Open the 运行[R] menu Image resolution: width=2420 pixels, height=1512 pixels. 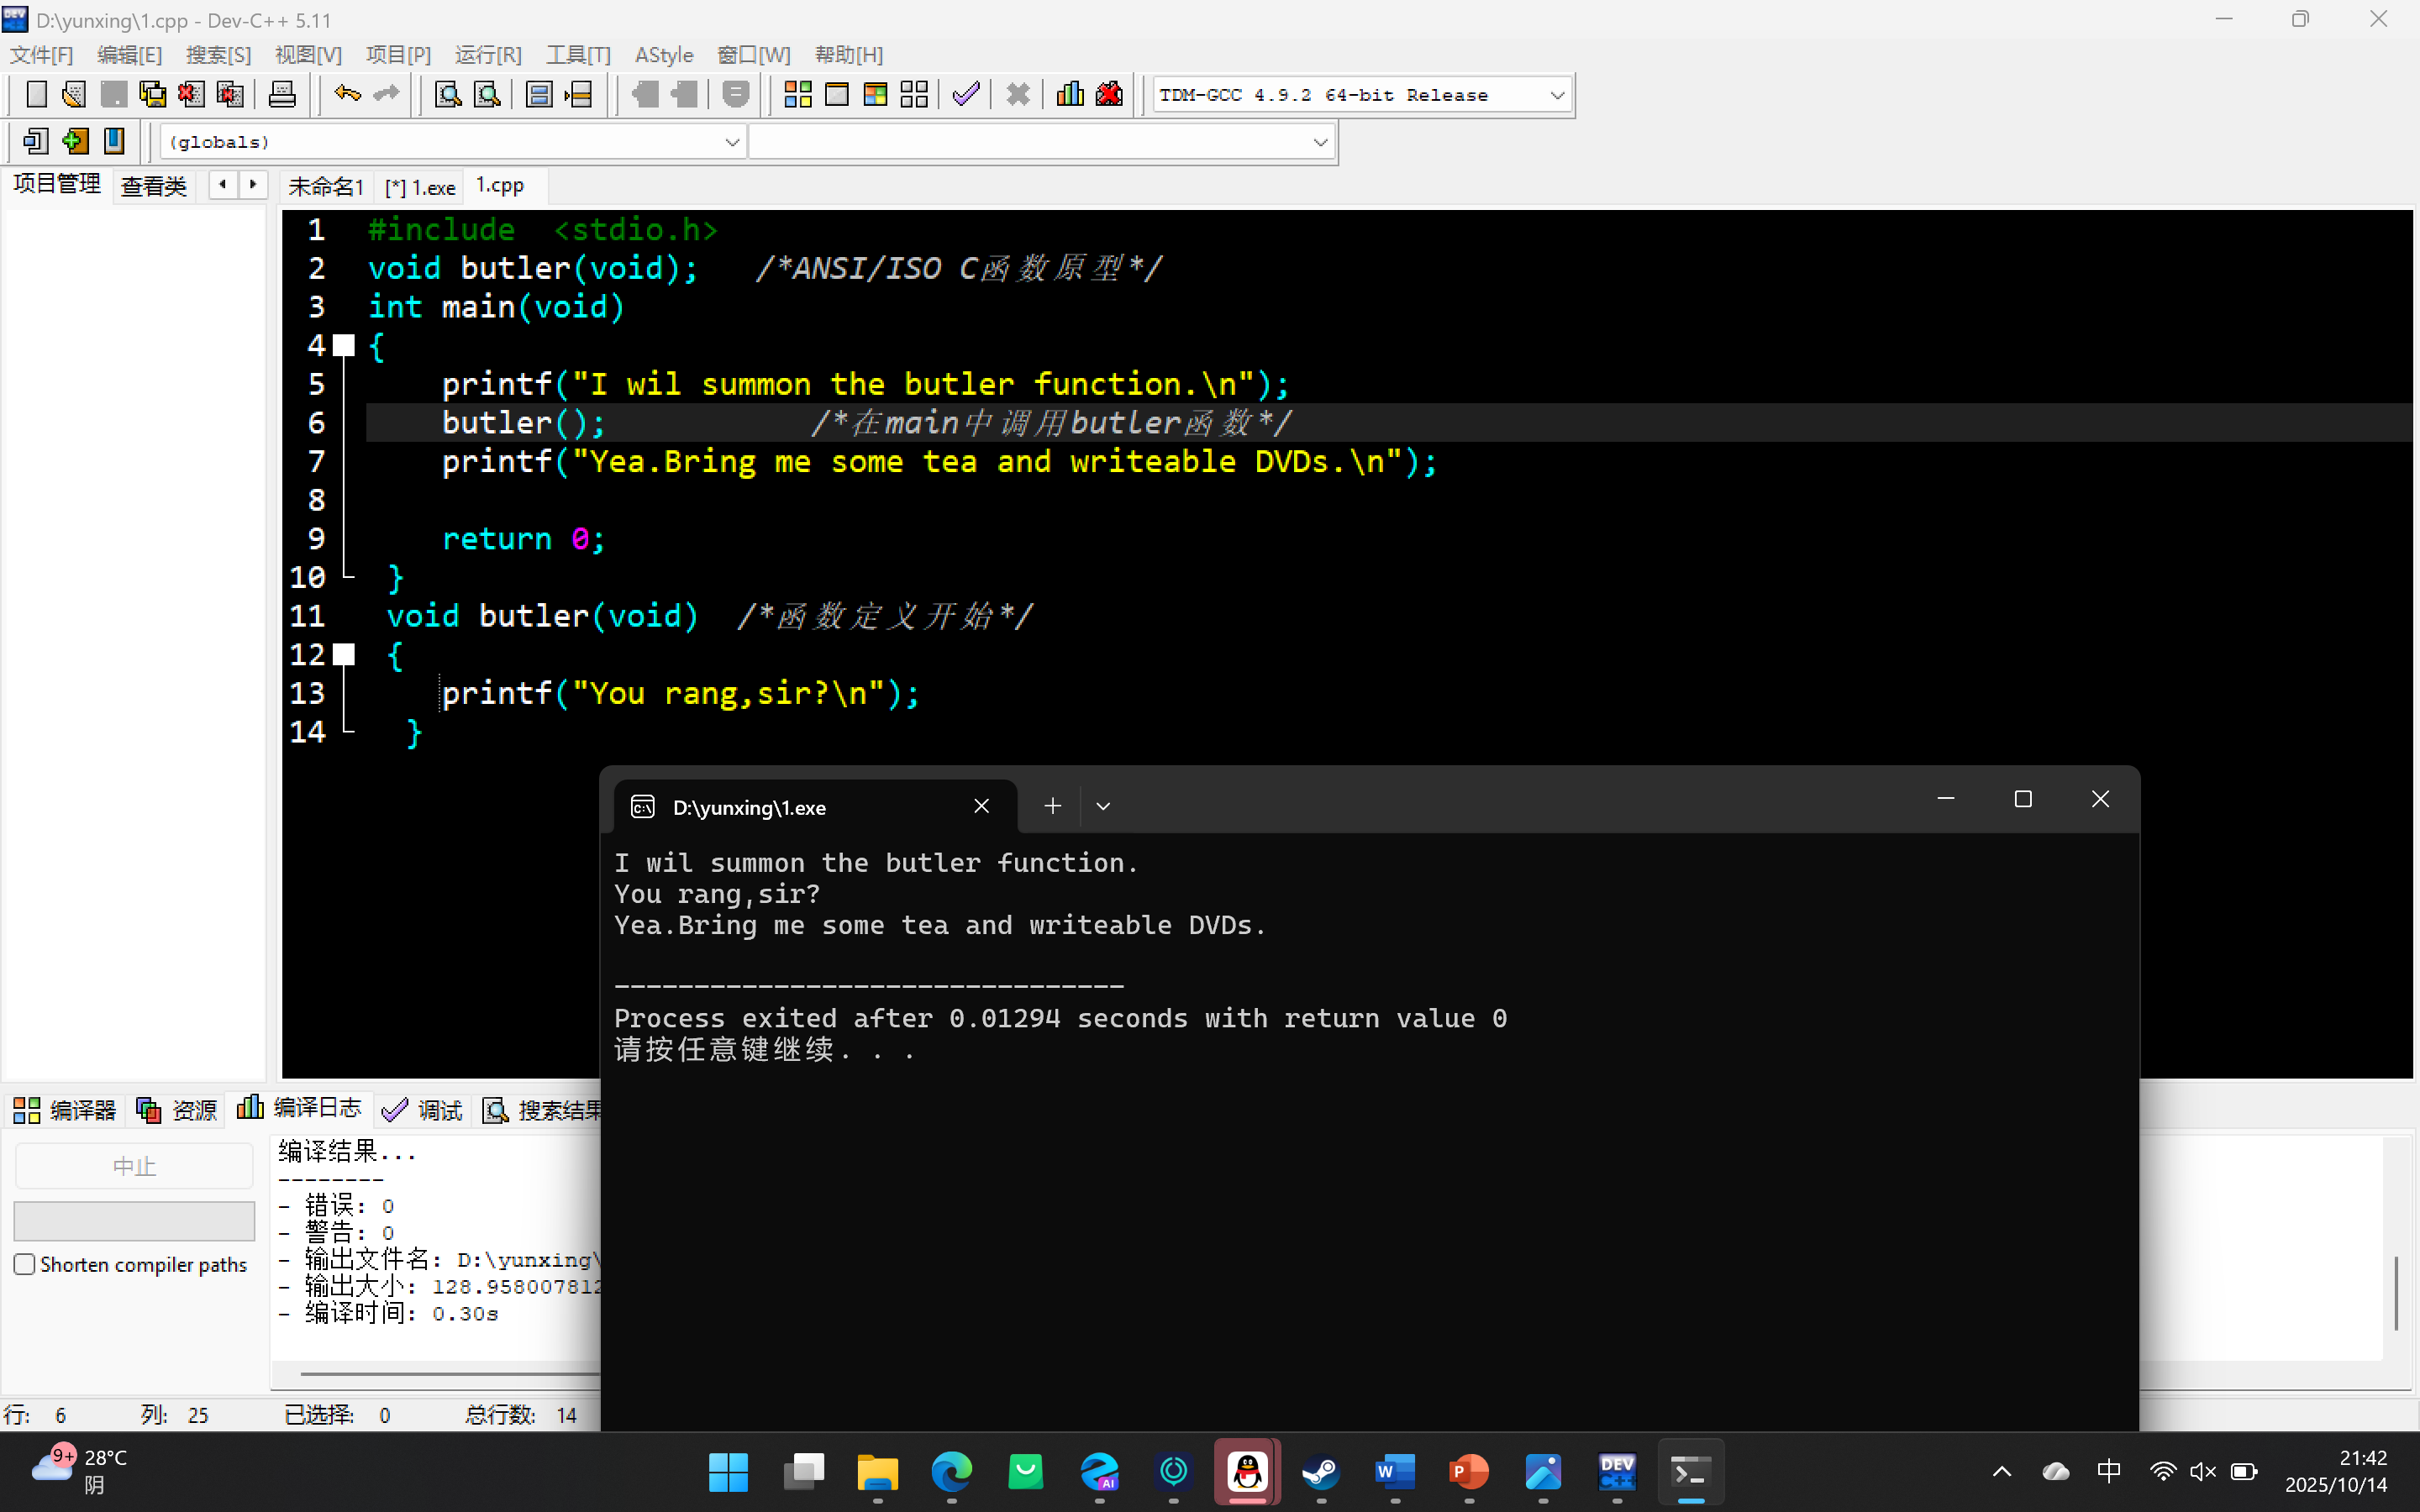pos(488,55)
